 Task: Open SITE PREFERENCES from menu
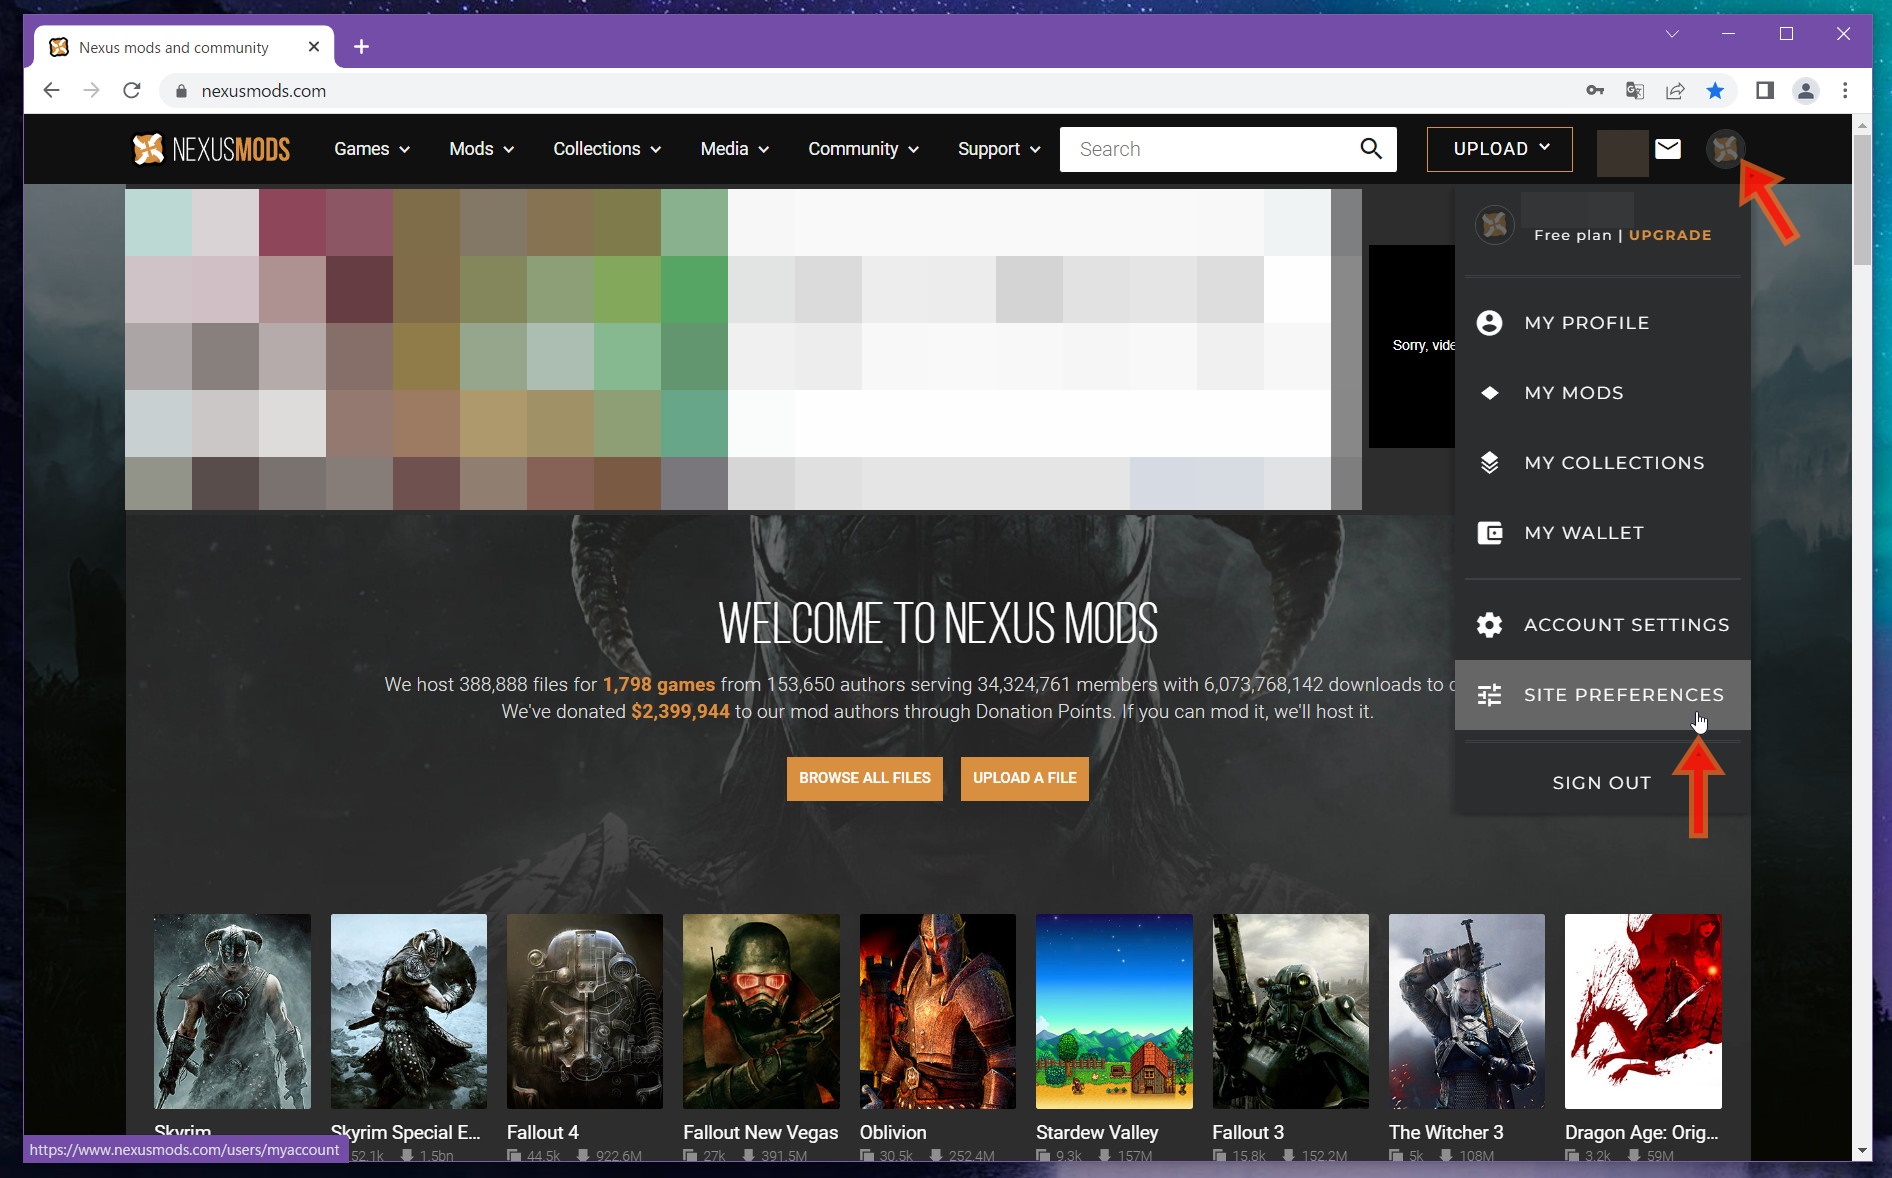pos(1603,695)
